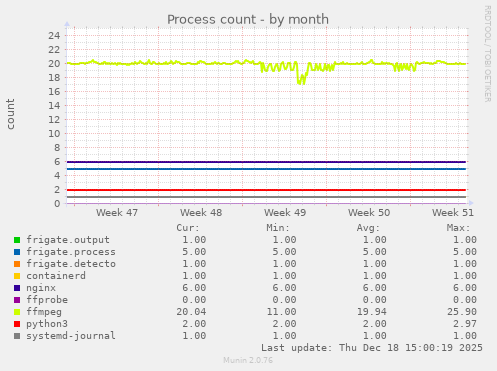This screenshot has width=497, height=371.
Task: Click the green frigate.output legend swatch
Action: [x=17, y=240]
